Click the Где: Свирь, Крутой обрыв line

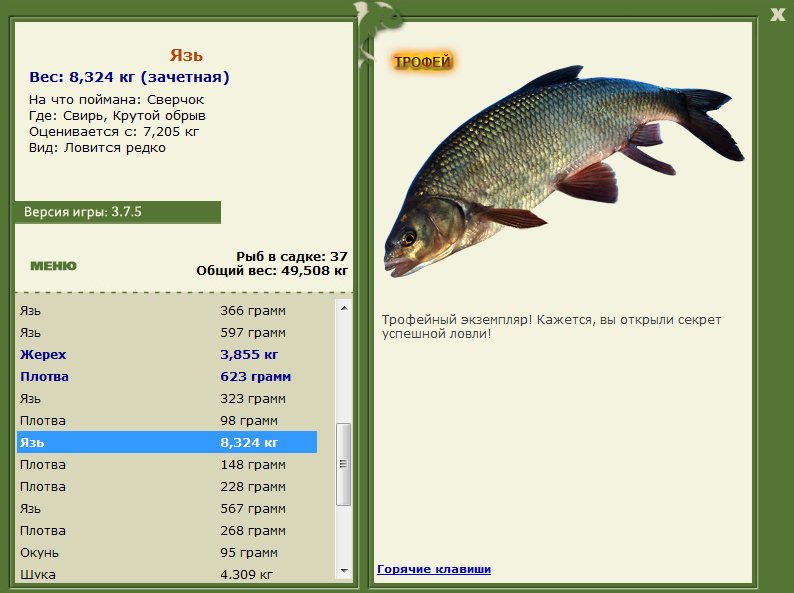coord(117,116)
